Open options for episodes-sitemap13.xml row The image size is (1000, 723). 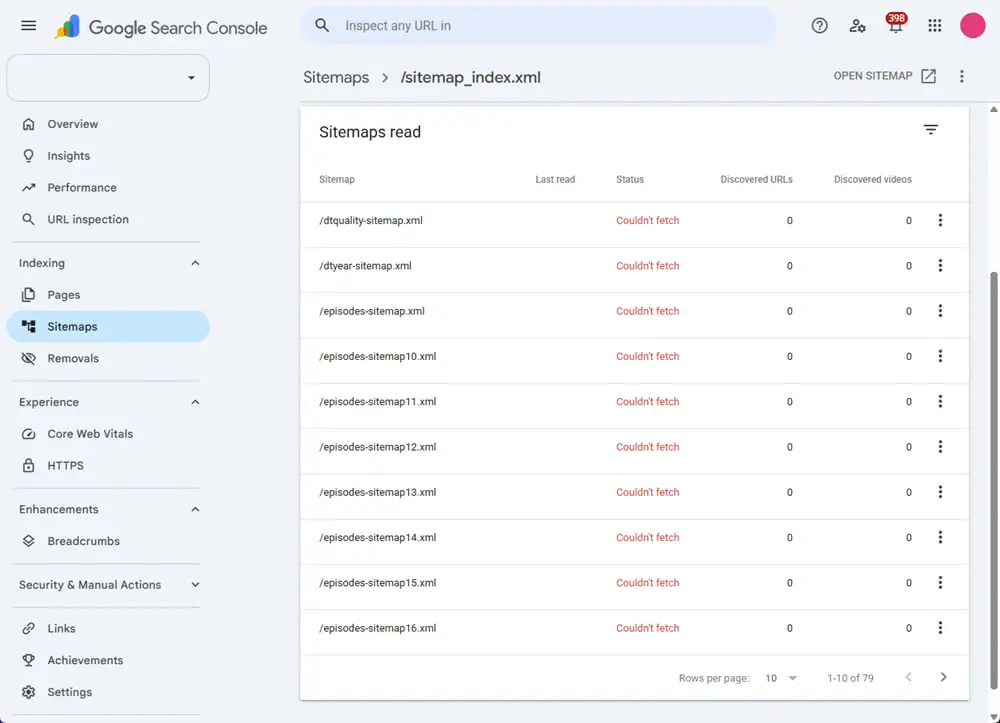940,492
